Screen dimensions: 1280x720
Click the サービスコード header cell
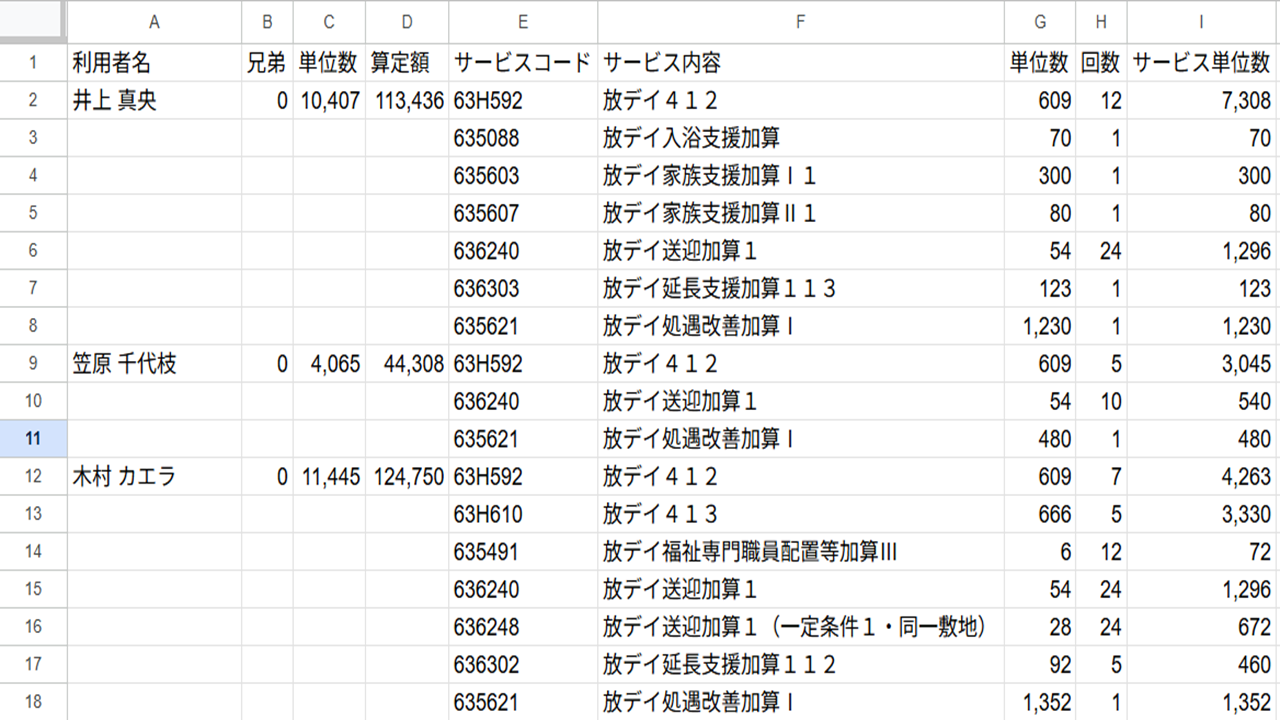point(523,63)
